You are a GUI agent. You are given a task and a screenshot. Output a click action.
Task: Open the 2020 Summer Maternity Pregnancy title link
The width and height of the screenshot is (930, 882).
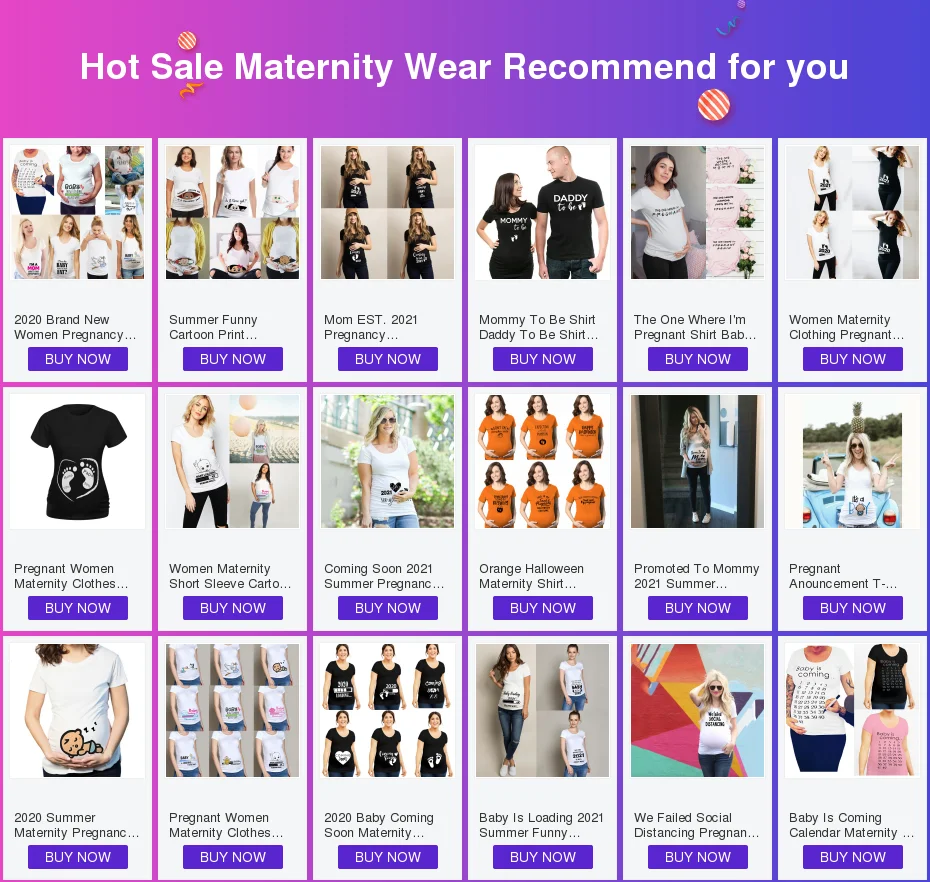(77, 825)
